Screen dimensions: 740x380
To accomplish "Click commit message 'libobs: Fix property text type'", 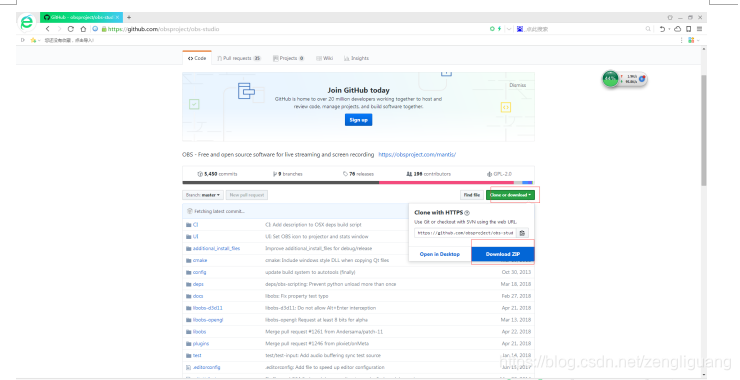I will [296, 296].
